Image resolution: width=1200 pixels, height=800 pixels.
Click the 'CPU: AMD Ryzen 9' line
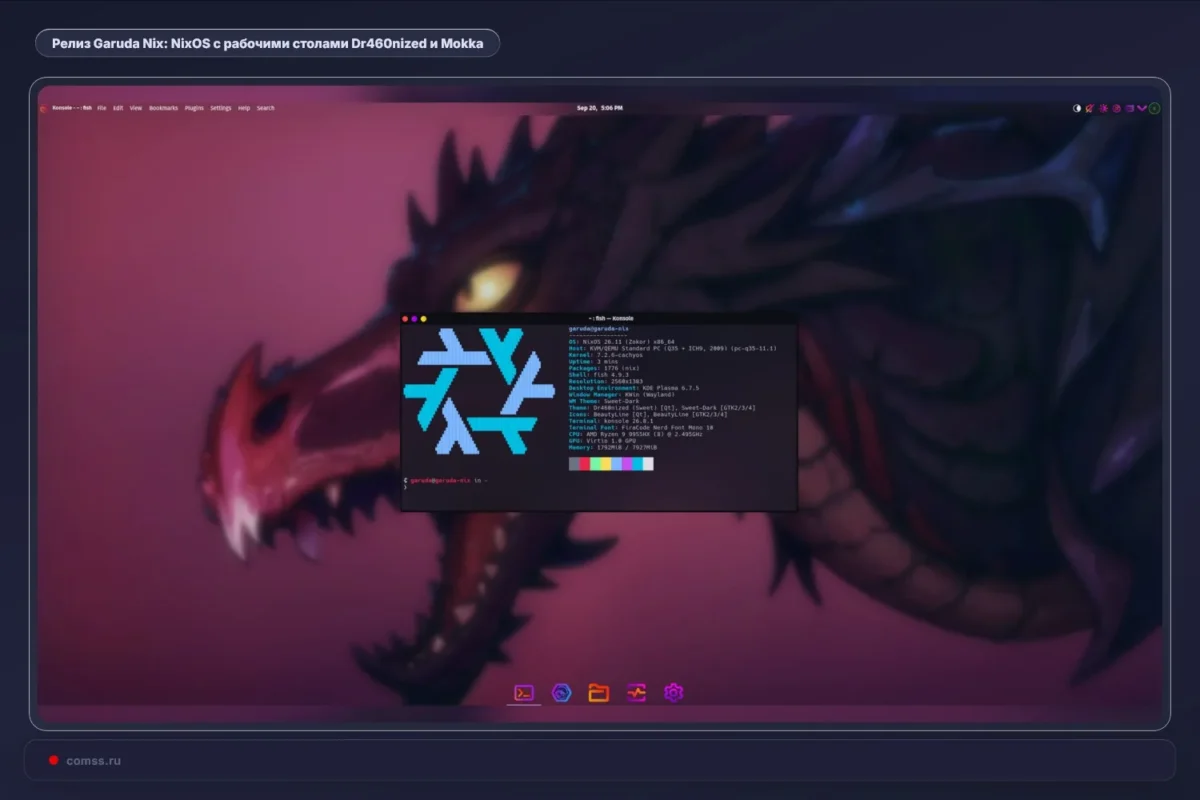tap(636, 434)
